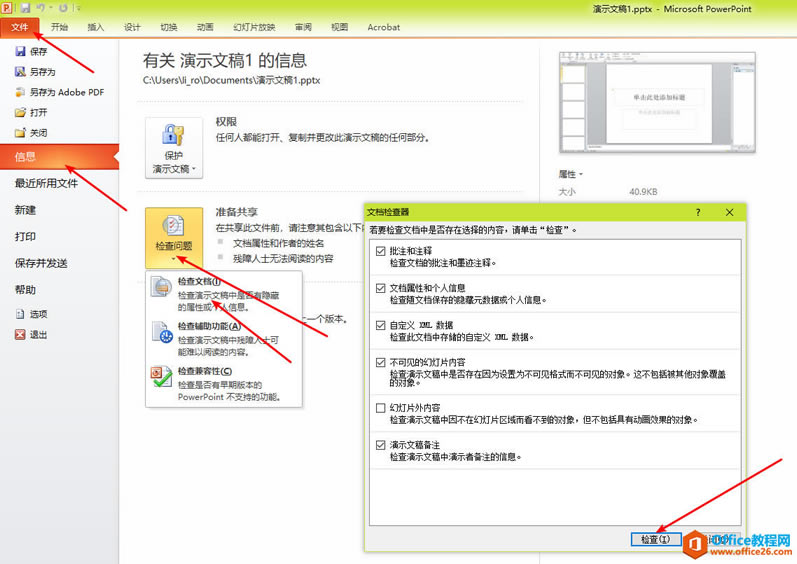This screenshot has width=797, height=564.
Task: Click the Undo icon in quick access toolbar
Action: coord(41,8)
